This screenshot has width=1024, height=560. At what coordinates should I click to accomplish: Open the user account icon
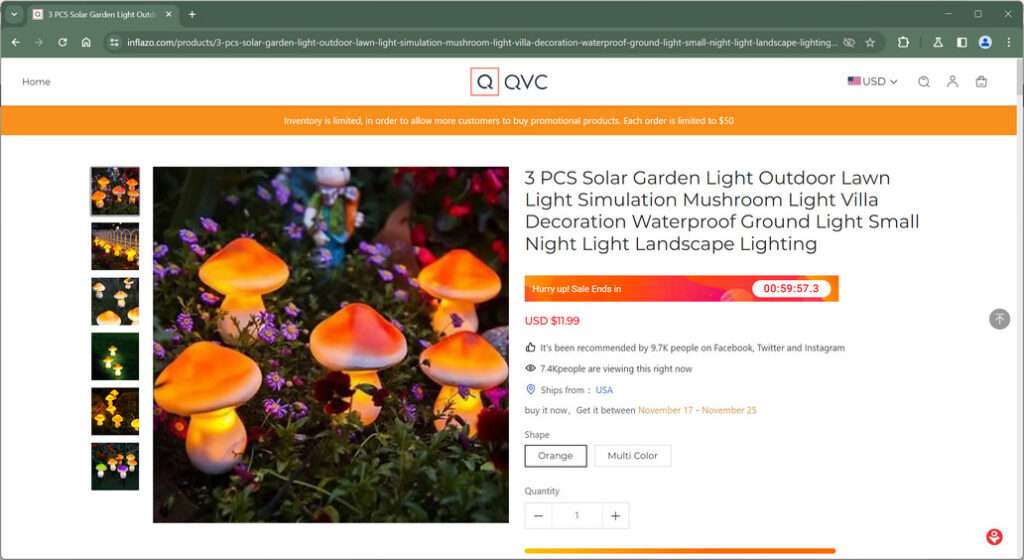(952, 82)
